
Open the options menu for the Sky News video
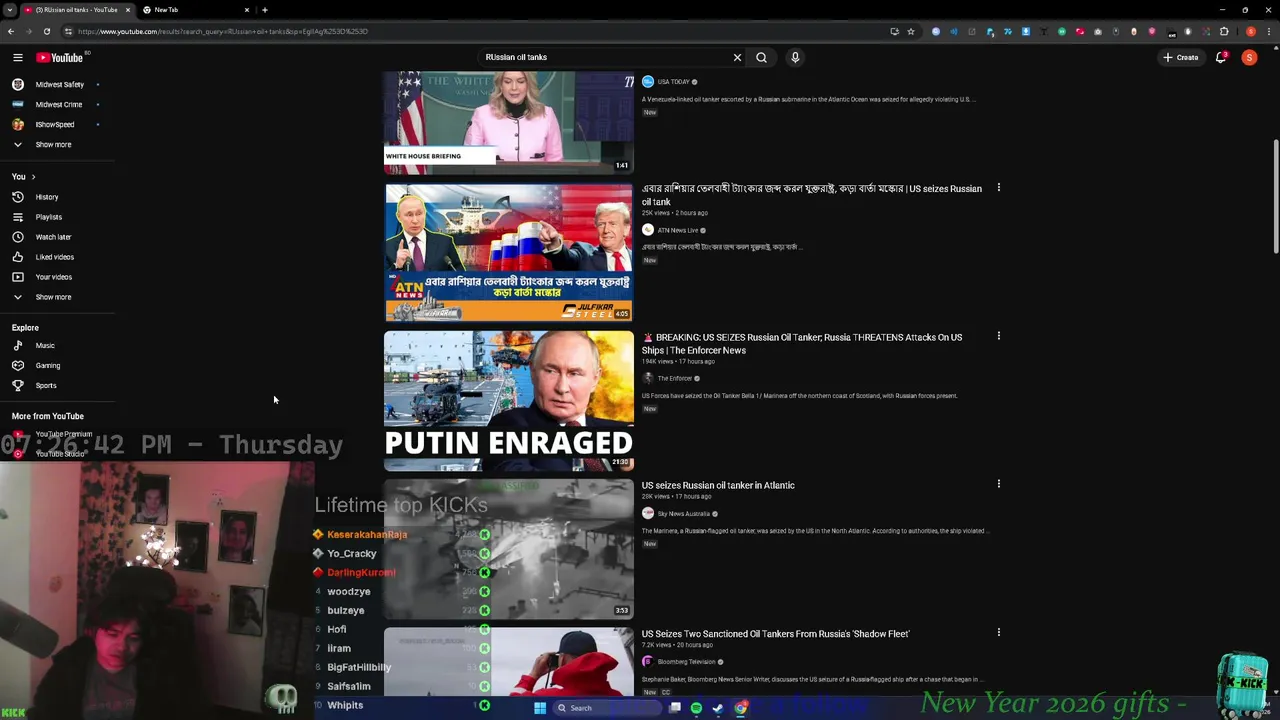click(998, 484)
